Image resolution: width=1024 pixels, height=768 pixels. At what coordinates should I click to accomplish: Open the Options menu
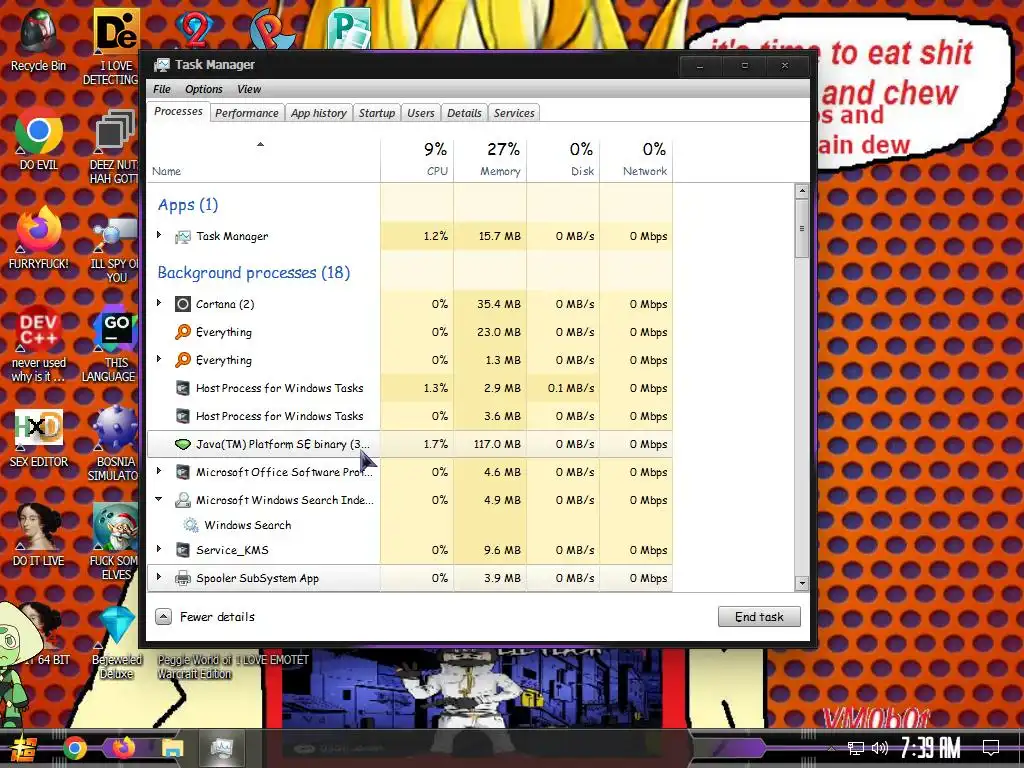(204, 89)
